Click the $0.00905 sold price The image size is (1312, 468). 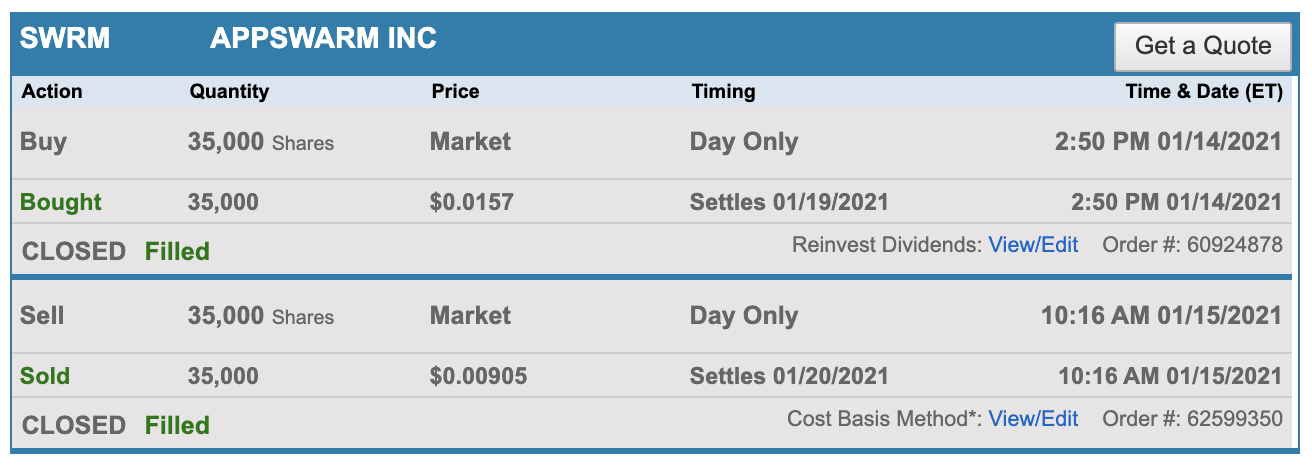[x=478, y=376]
